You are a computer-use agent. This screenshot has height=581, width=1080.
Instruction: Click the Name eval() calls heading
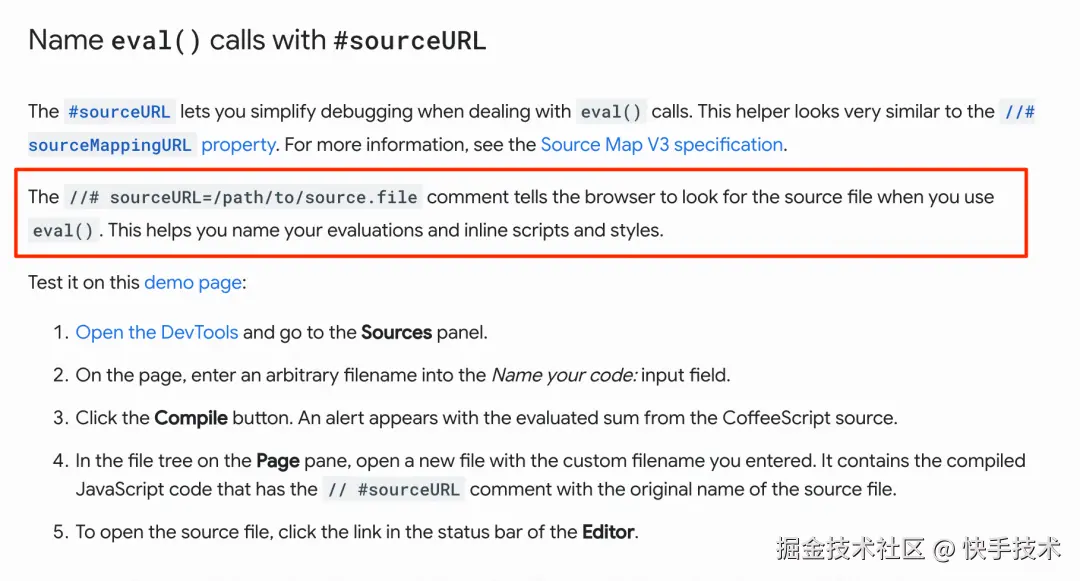tap(257, 40)
